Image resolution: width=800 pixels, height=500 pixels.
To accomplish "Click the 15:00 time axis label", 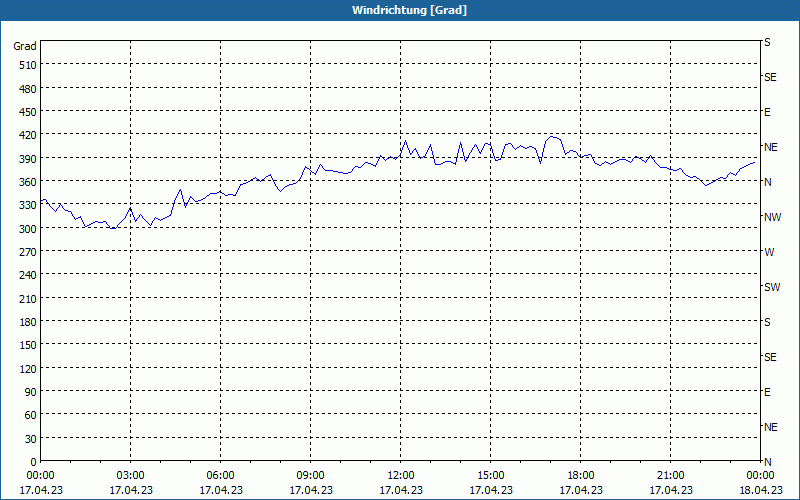I will (x=491, y=476).
